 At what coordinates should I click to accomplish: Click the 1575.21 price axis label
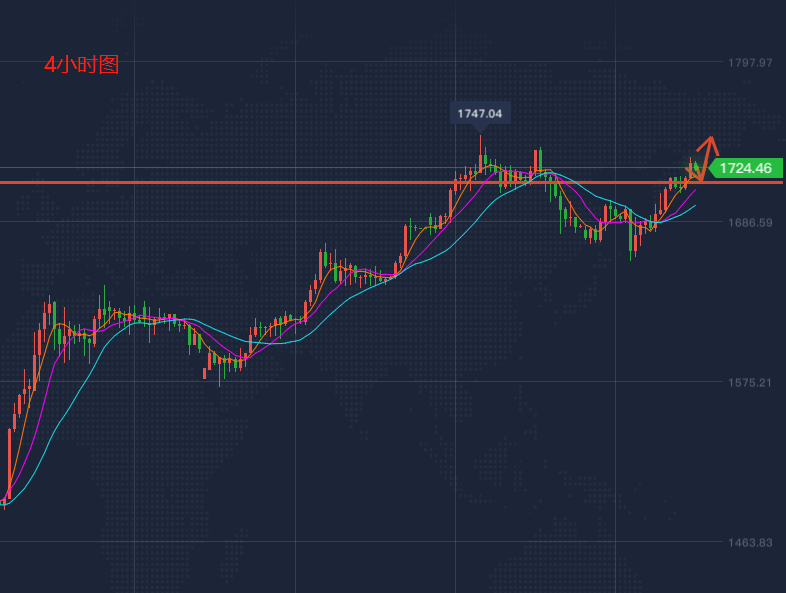point(750,382)
